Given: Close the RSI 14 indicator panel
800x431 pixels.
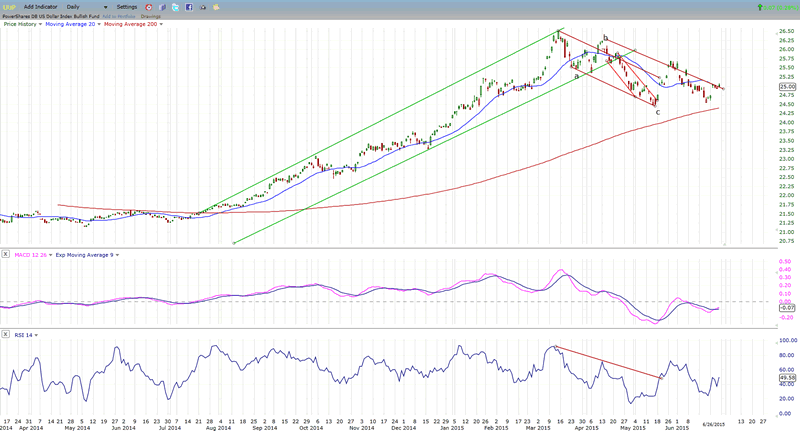Looking at the screenshot, I should 6,333.
